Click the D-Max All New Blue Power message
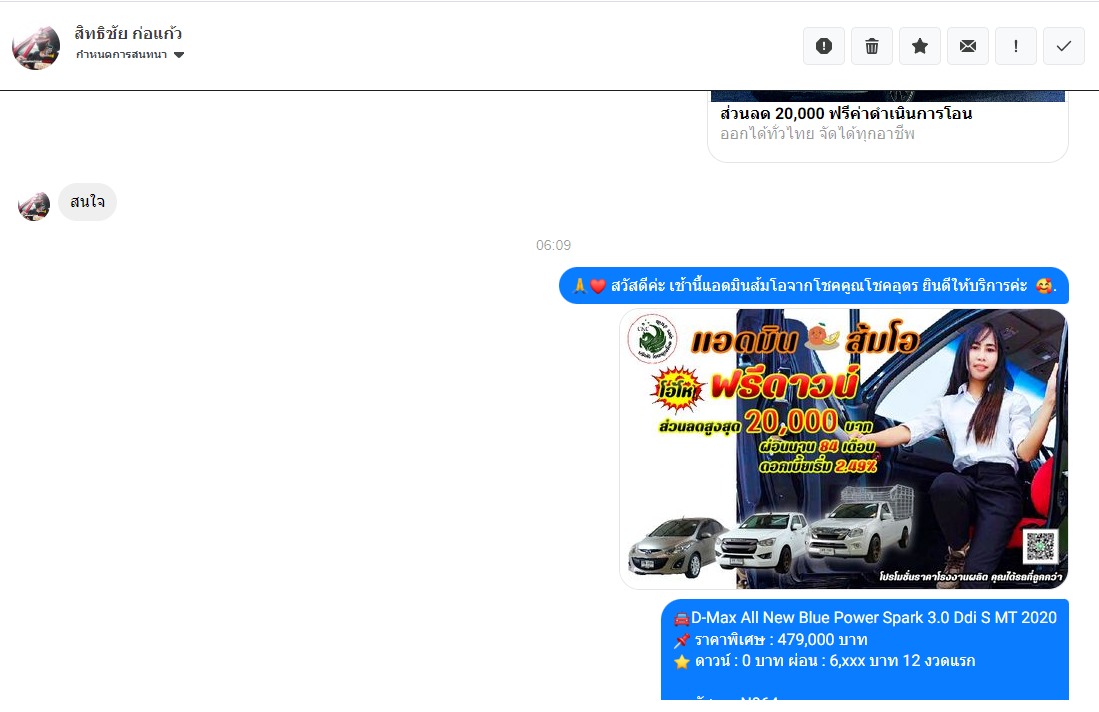The height and width of the screenshot is (712, 1099). [865, 649]
